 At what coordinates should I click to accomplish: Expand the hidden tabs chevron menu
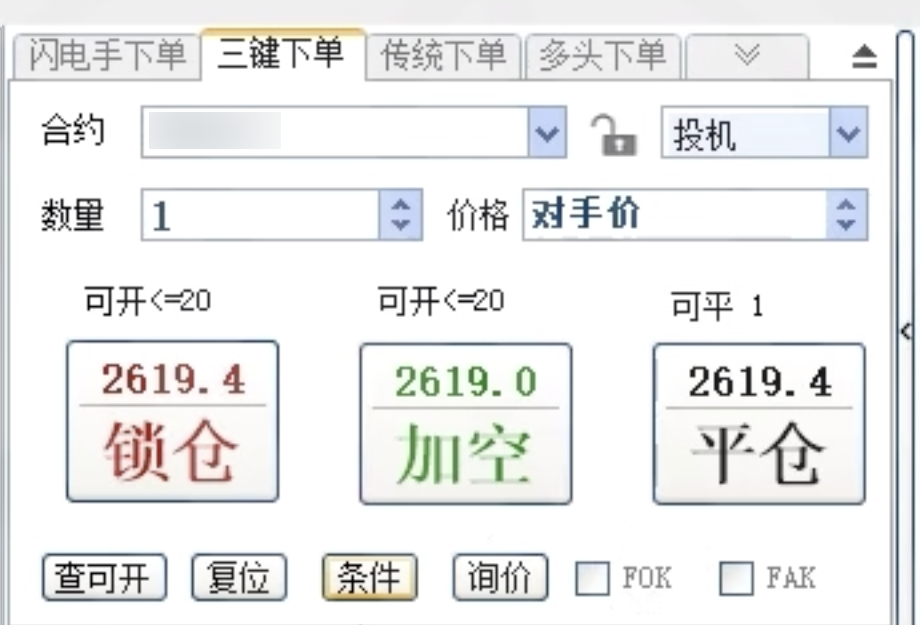(x=747, y=57)
